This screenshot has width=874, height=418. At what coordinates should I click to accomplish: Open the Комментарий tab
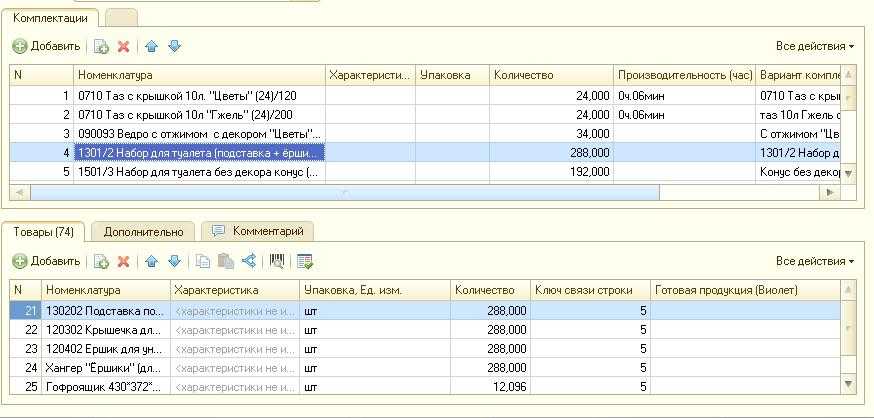pyautogui.click(x=258, y=231)
